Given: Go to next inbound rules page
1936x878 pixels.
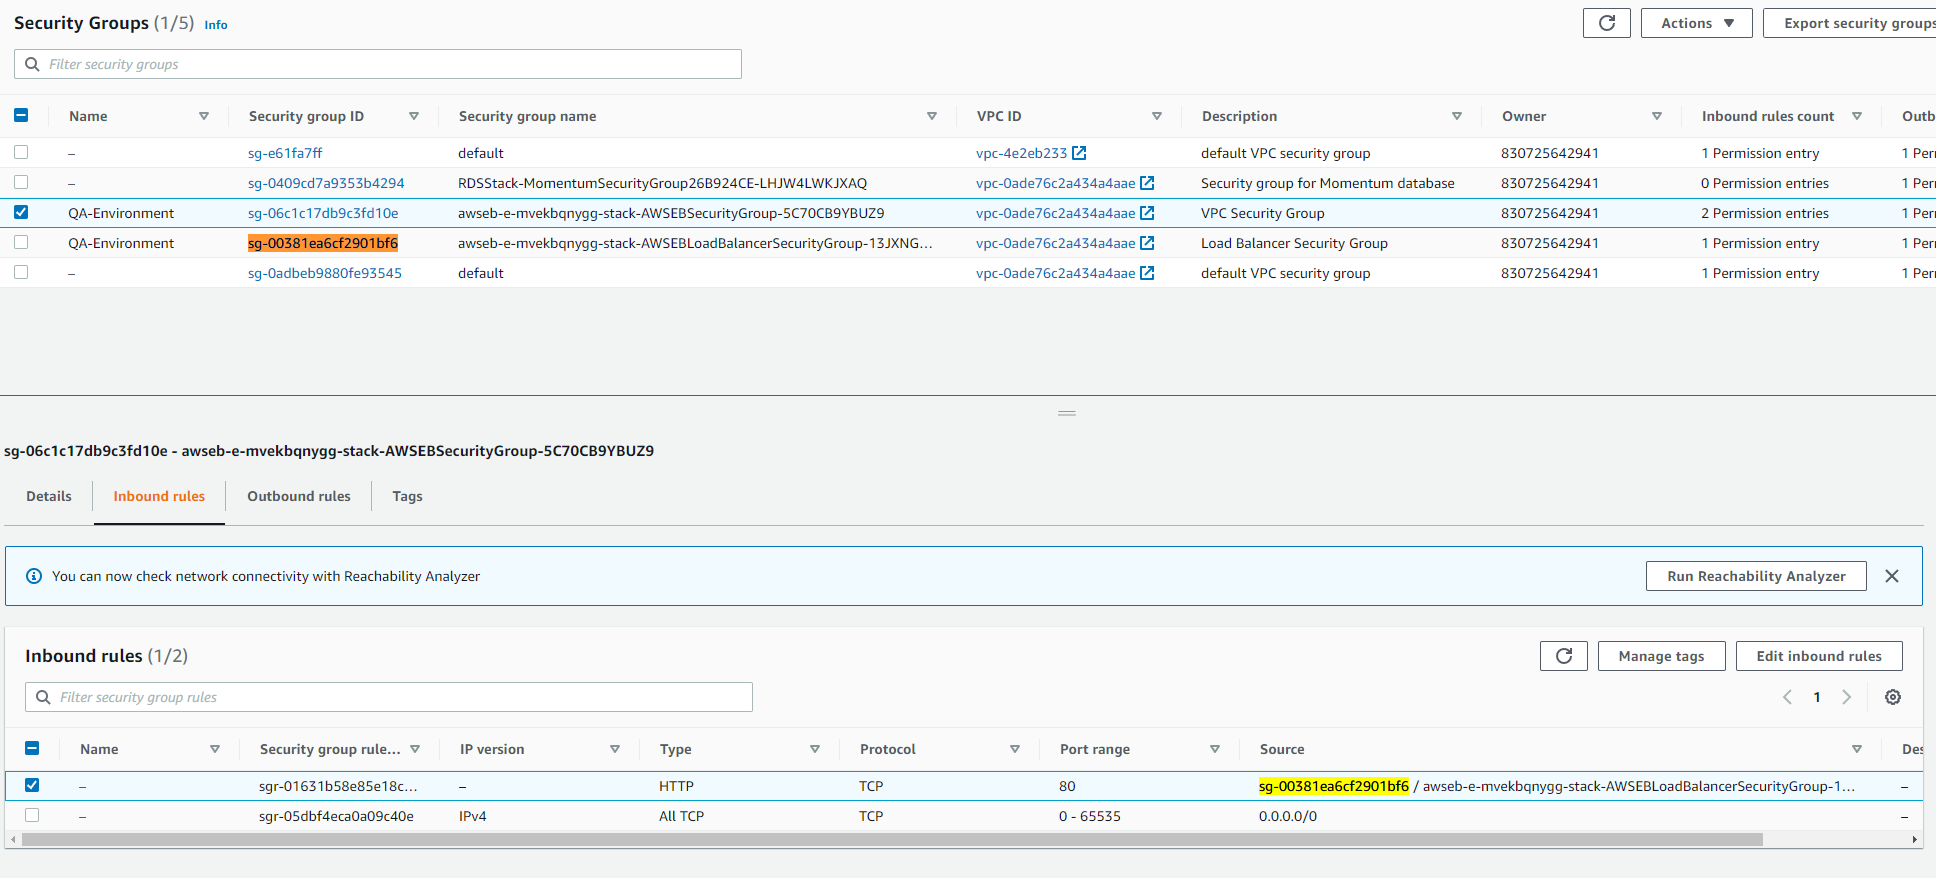Looking at the screenshot, I should pos(1847,697).
